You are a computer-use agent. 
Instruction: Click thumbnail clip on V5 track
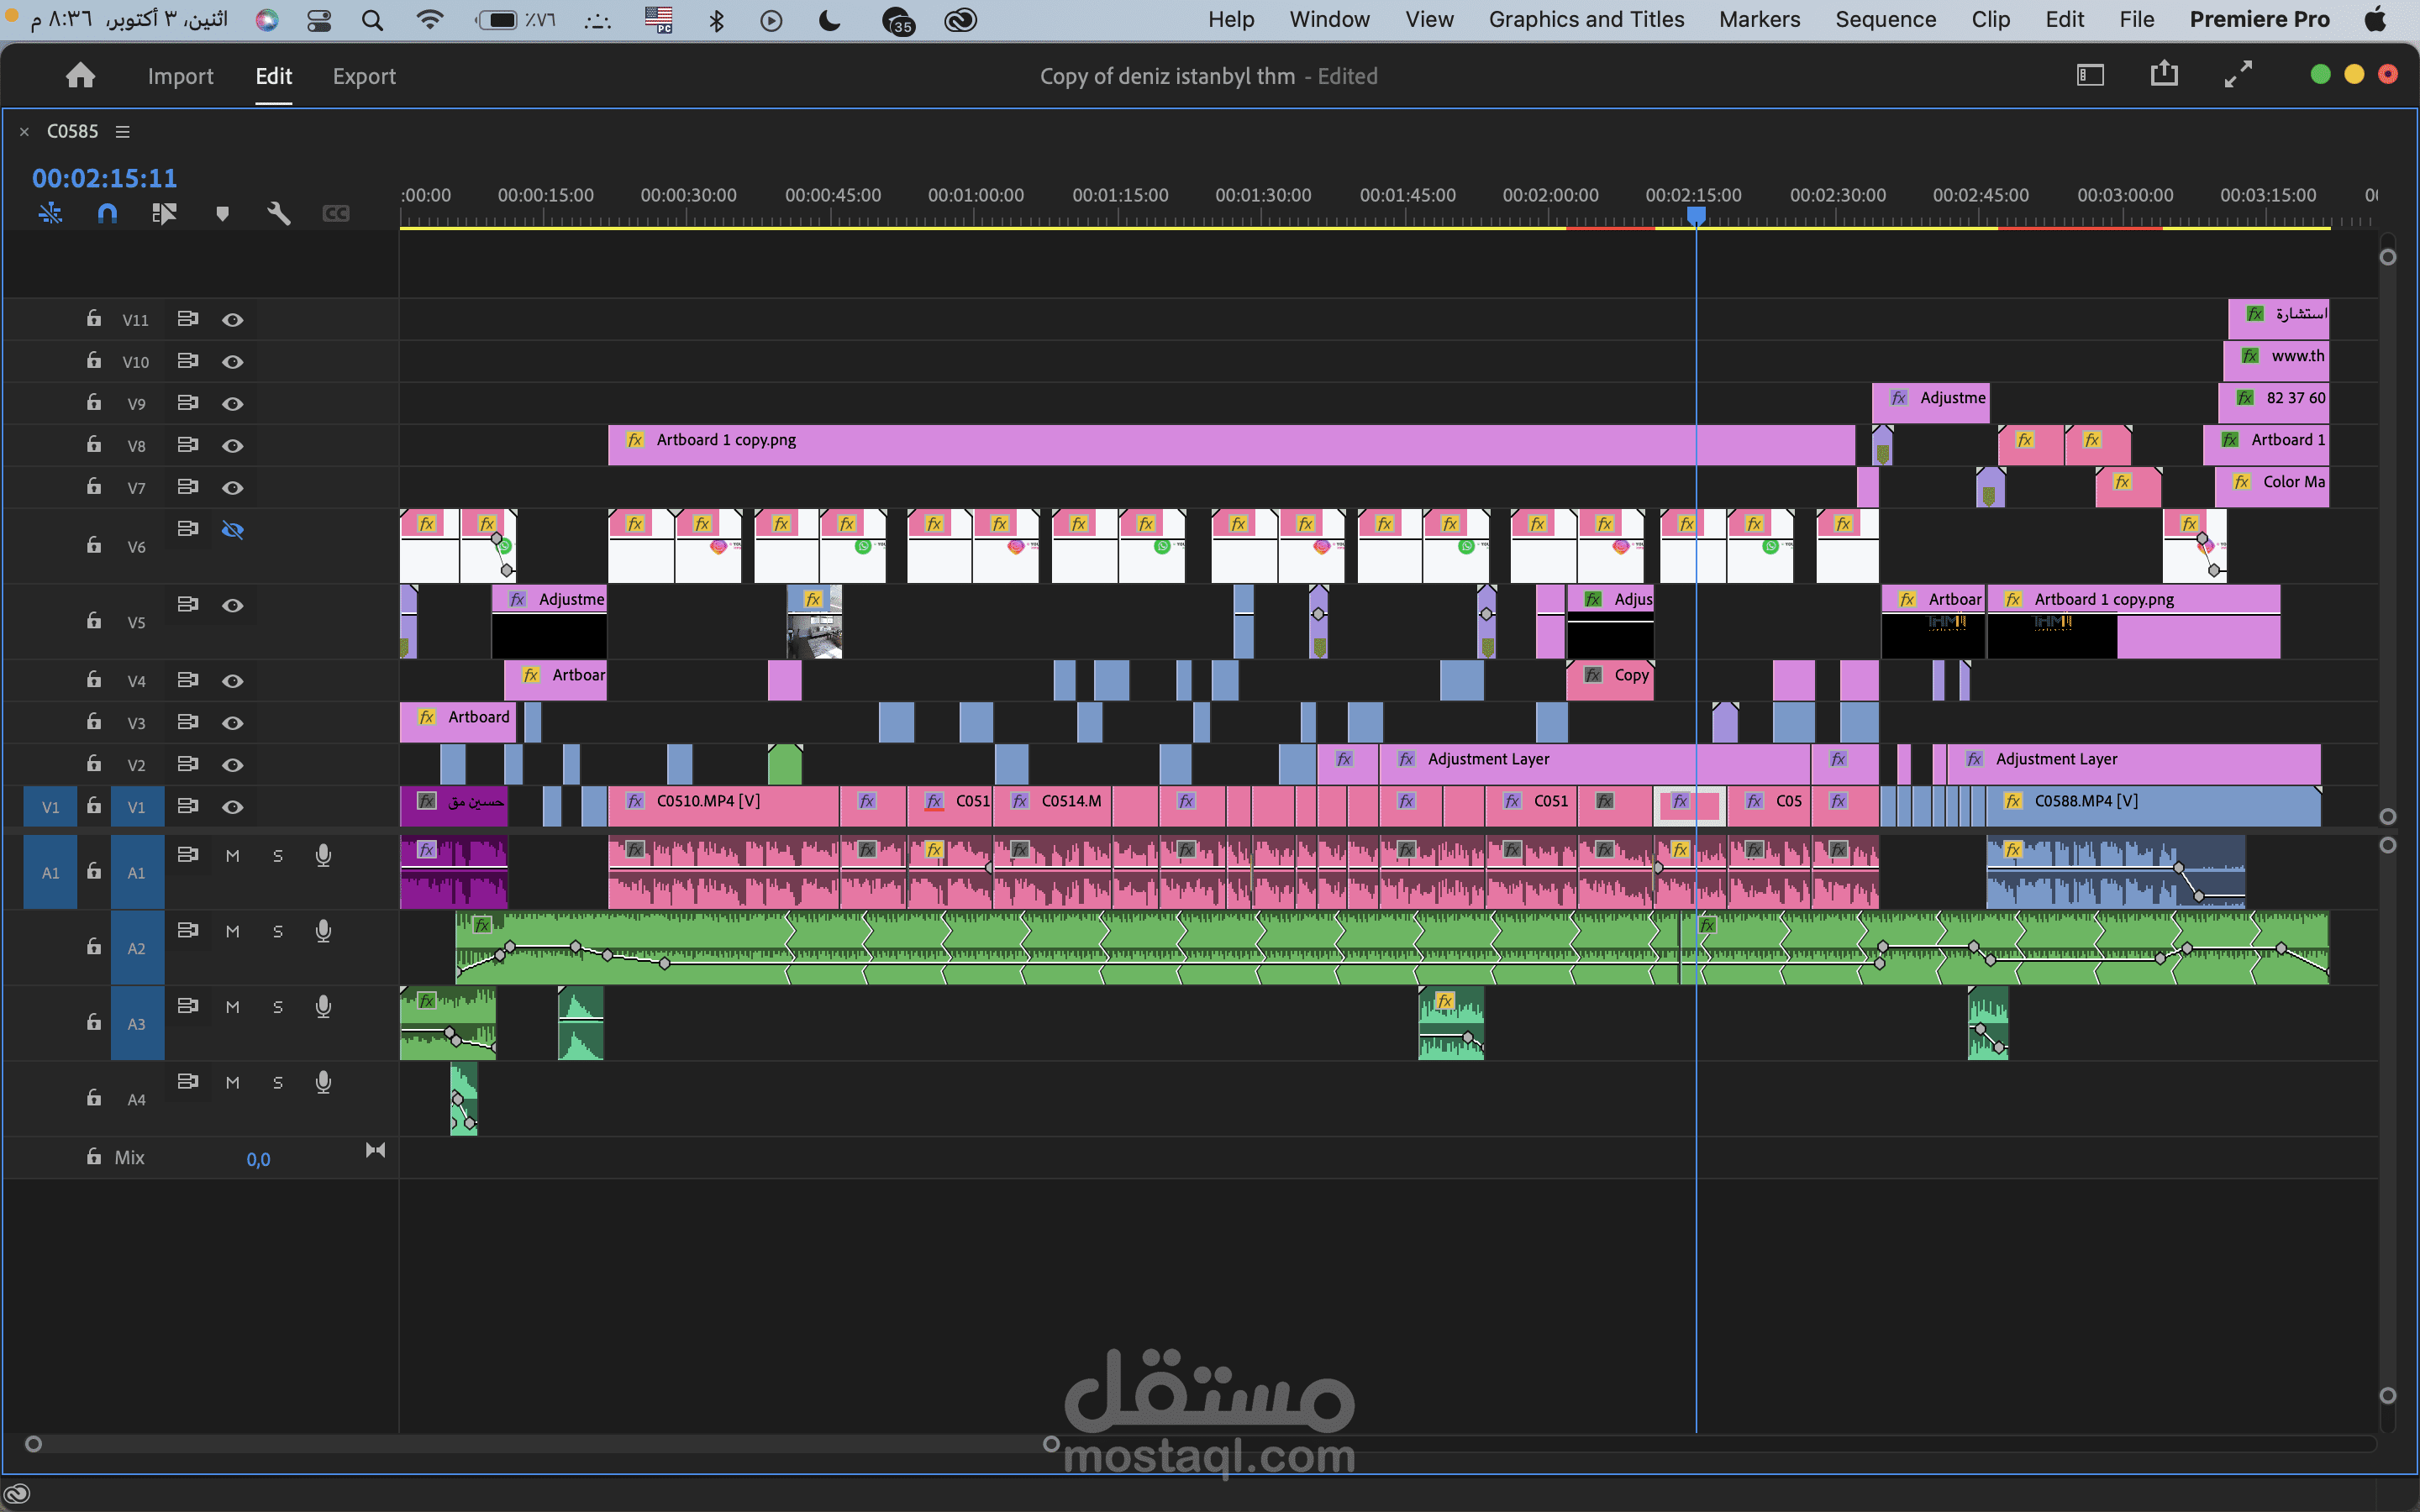pos(814,621)
